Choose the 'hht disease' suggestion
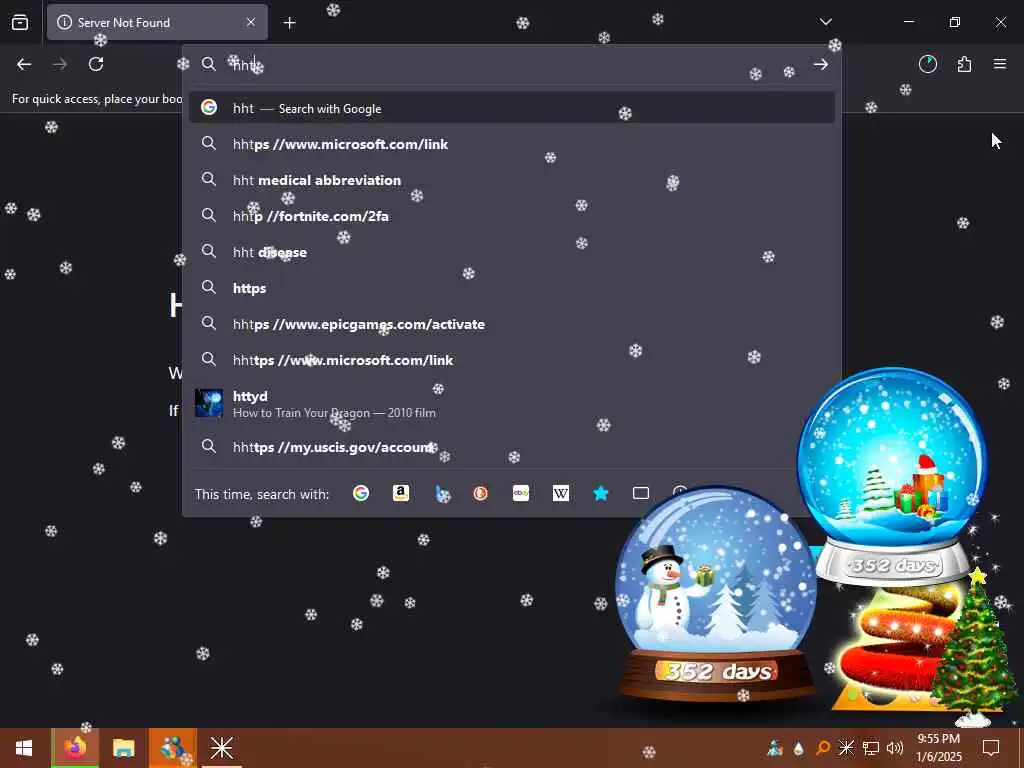 511,251
